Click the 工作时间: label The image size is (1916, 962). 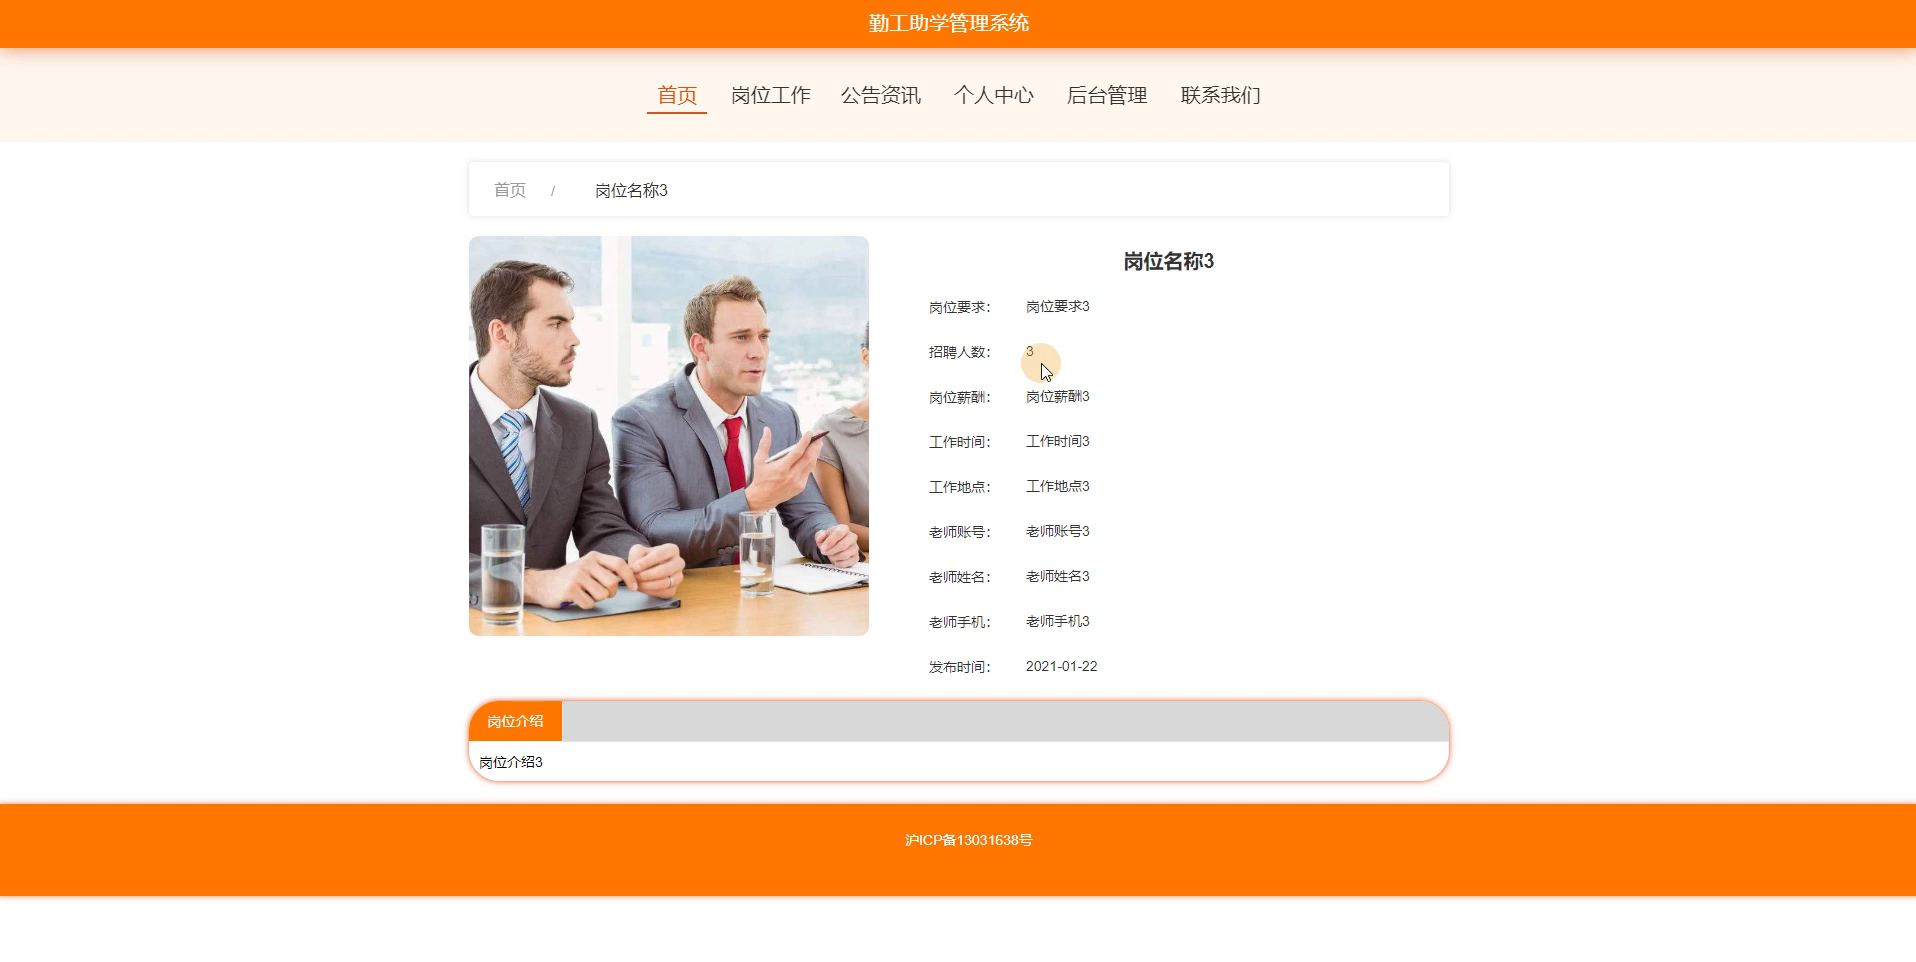[959, 442]
